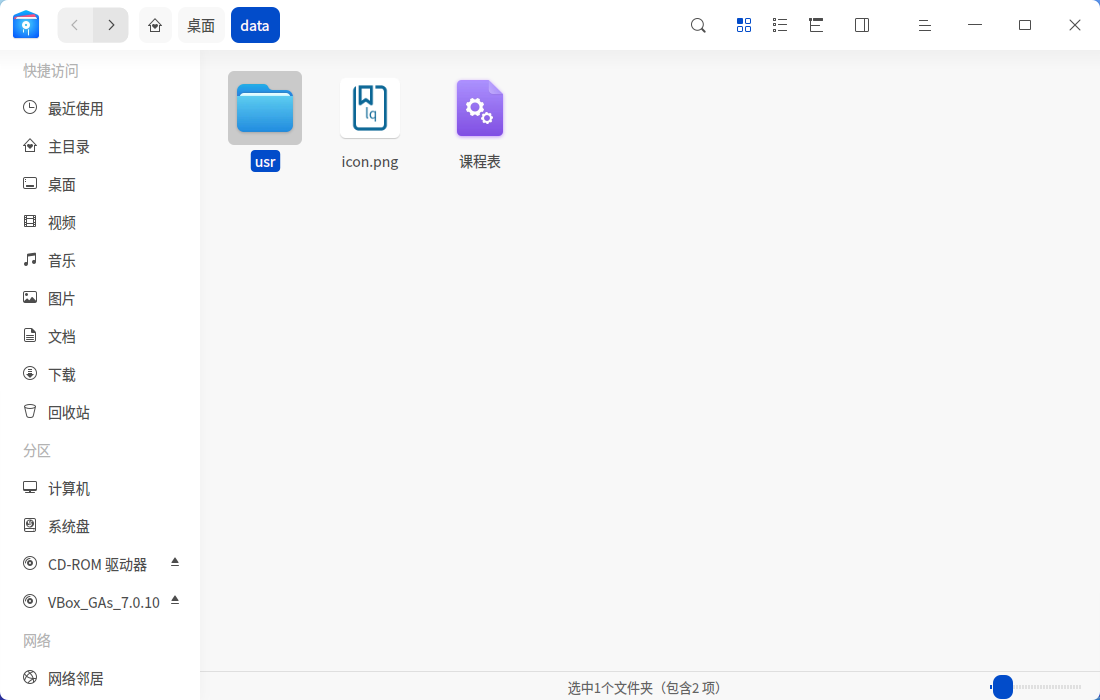Open search with the magnifier icon
This screenshot has width=1100, height=700.
click(698, 25)
